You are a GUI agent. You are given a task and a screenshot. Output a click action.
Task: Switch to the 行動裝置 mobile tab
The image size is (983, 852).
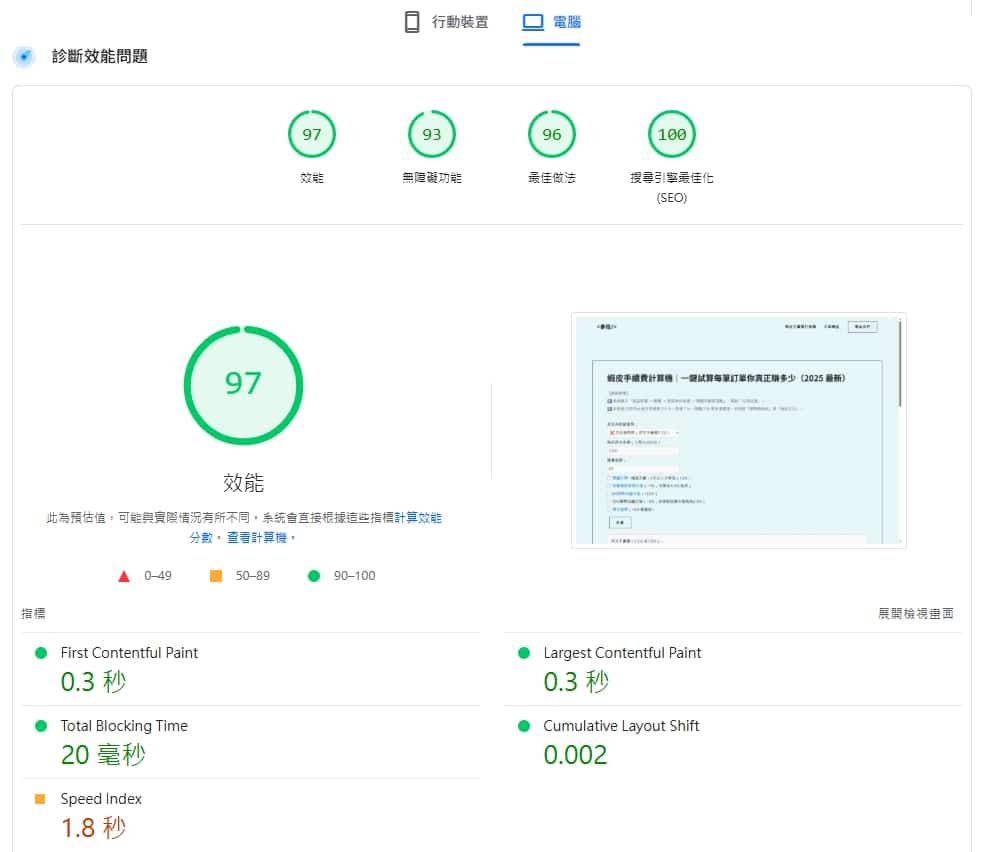[446, 22]
